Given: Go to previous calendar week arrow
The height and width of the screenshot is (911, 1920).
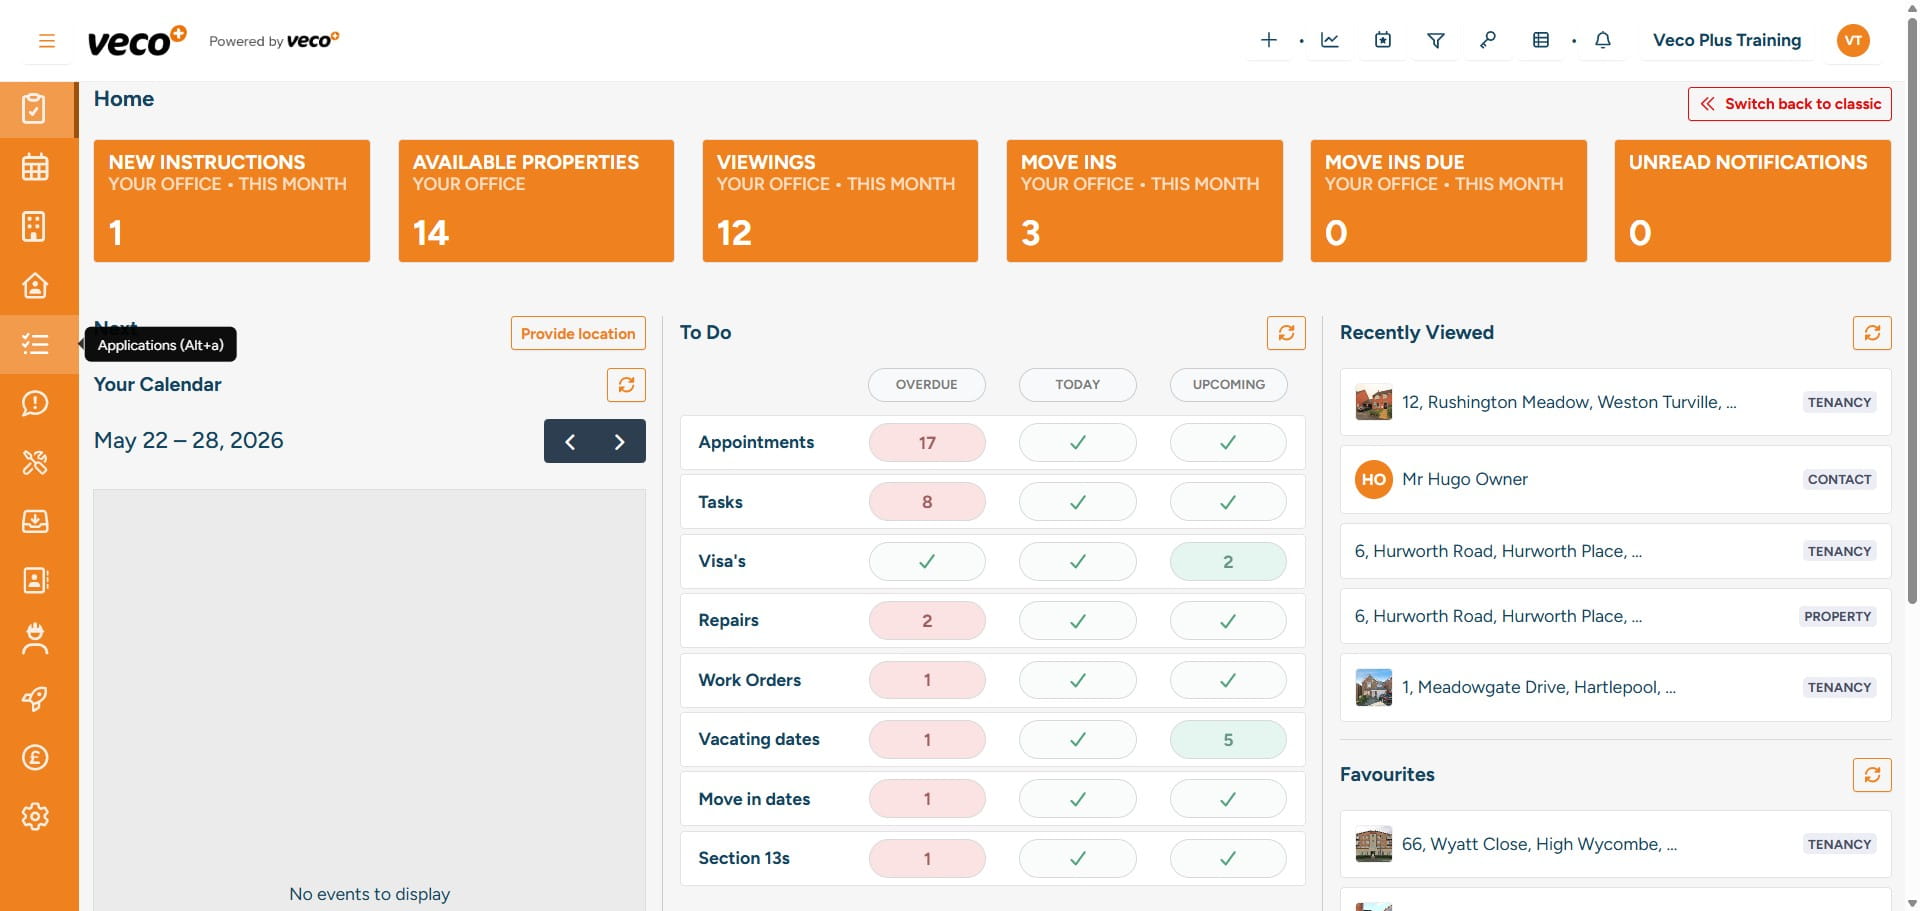Looking at the screenshot, I should click(569, 441).
